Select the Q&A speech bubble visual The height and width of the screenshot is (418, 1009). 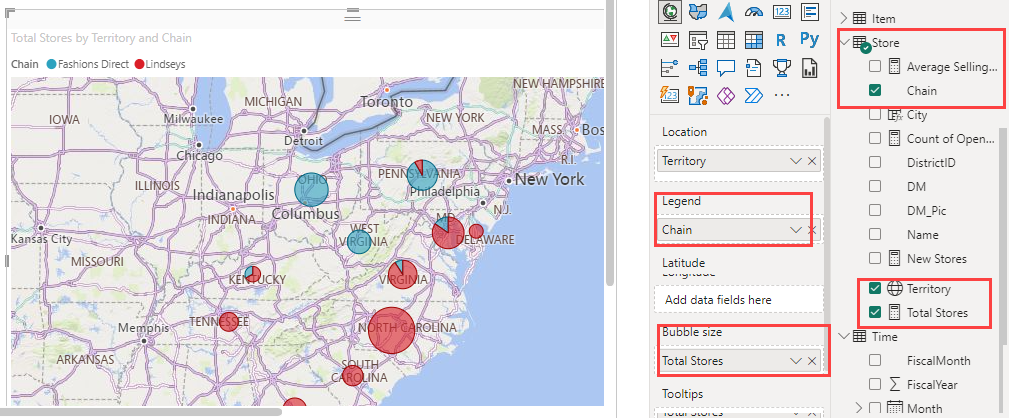727,68
